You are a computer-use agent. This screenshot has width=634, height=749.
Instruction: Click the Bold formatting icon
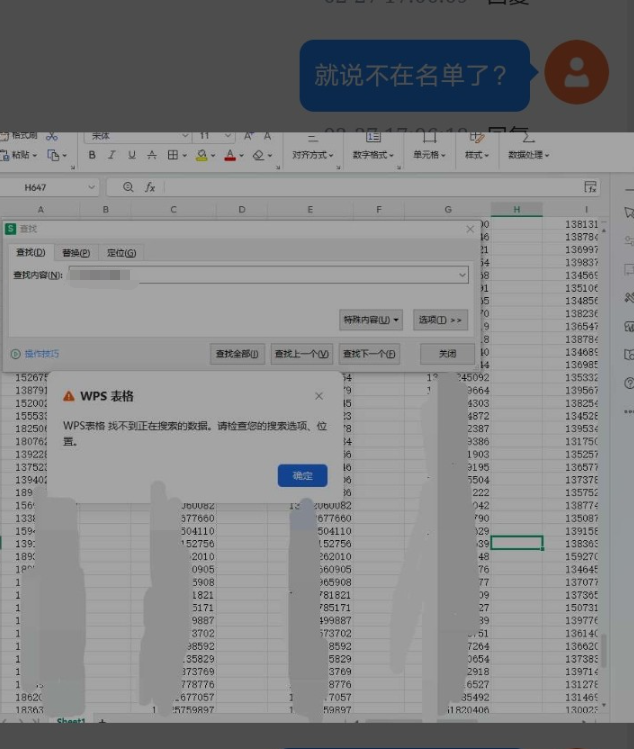[x=92, y=156]
